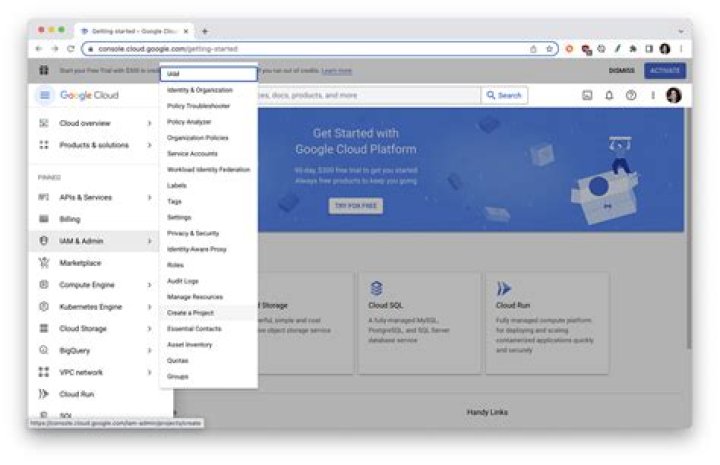Expand the Products & solutions submenu arrow
The image size is (720, 465).
(x=149, y=145)
